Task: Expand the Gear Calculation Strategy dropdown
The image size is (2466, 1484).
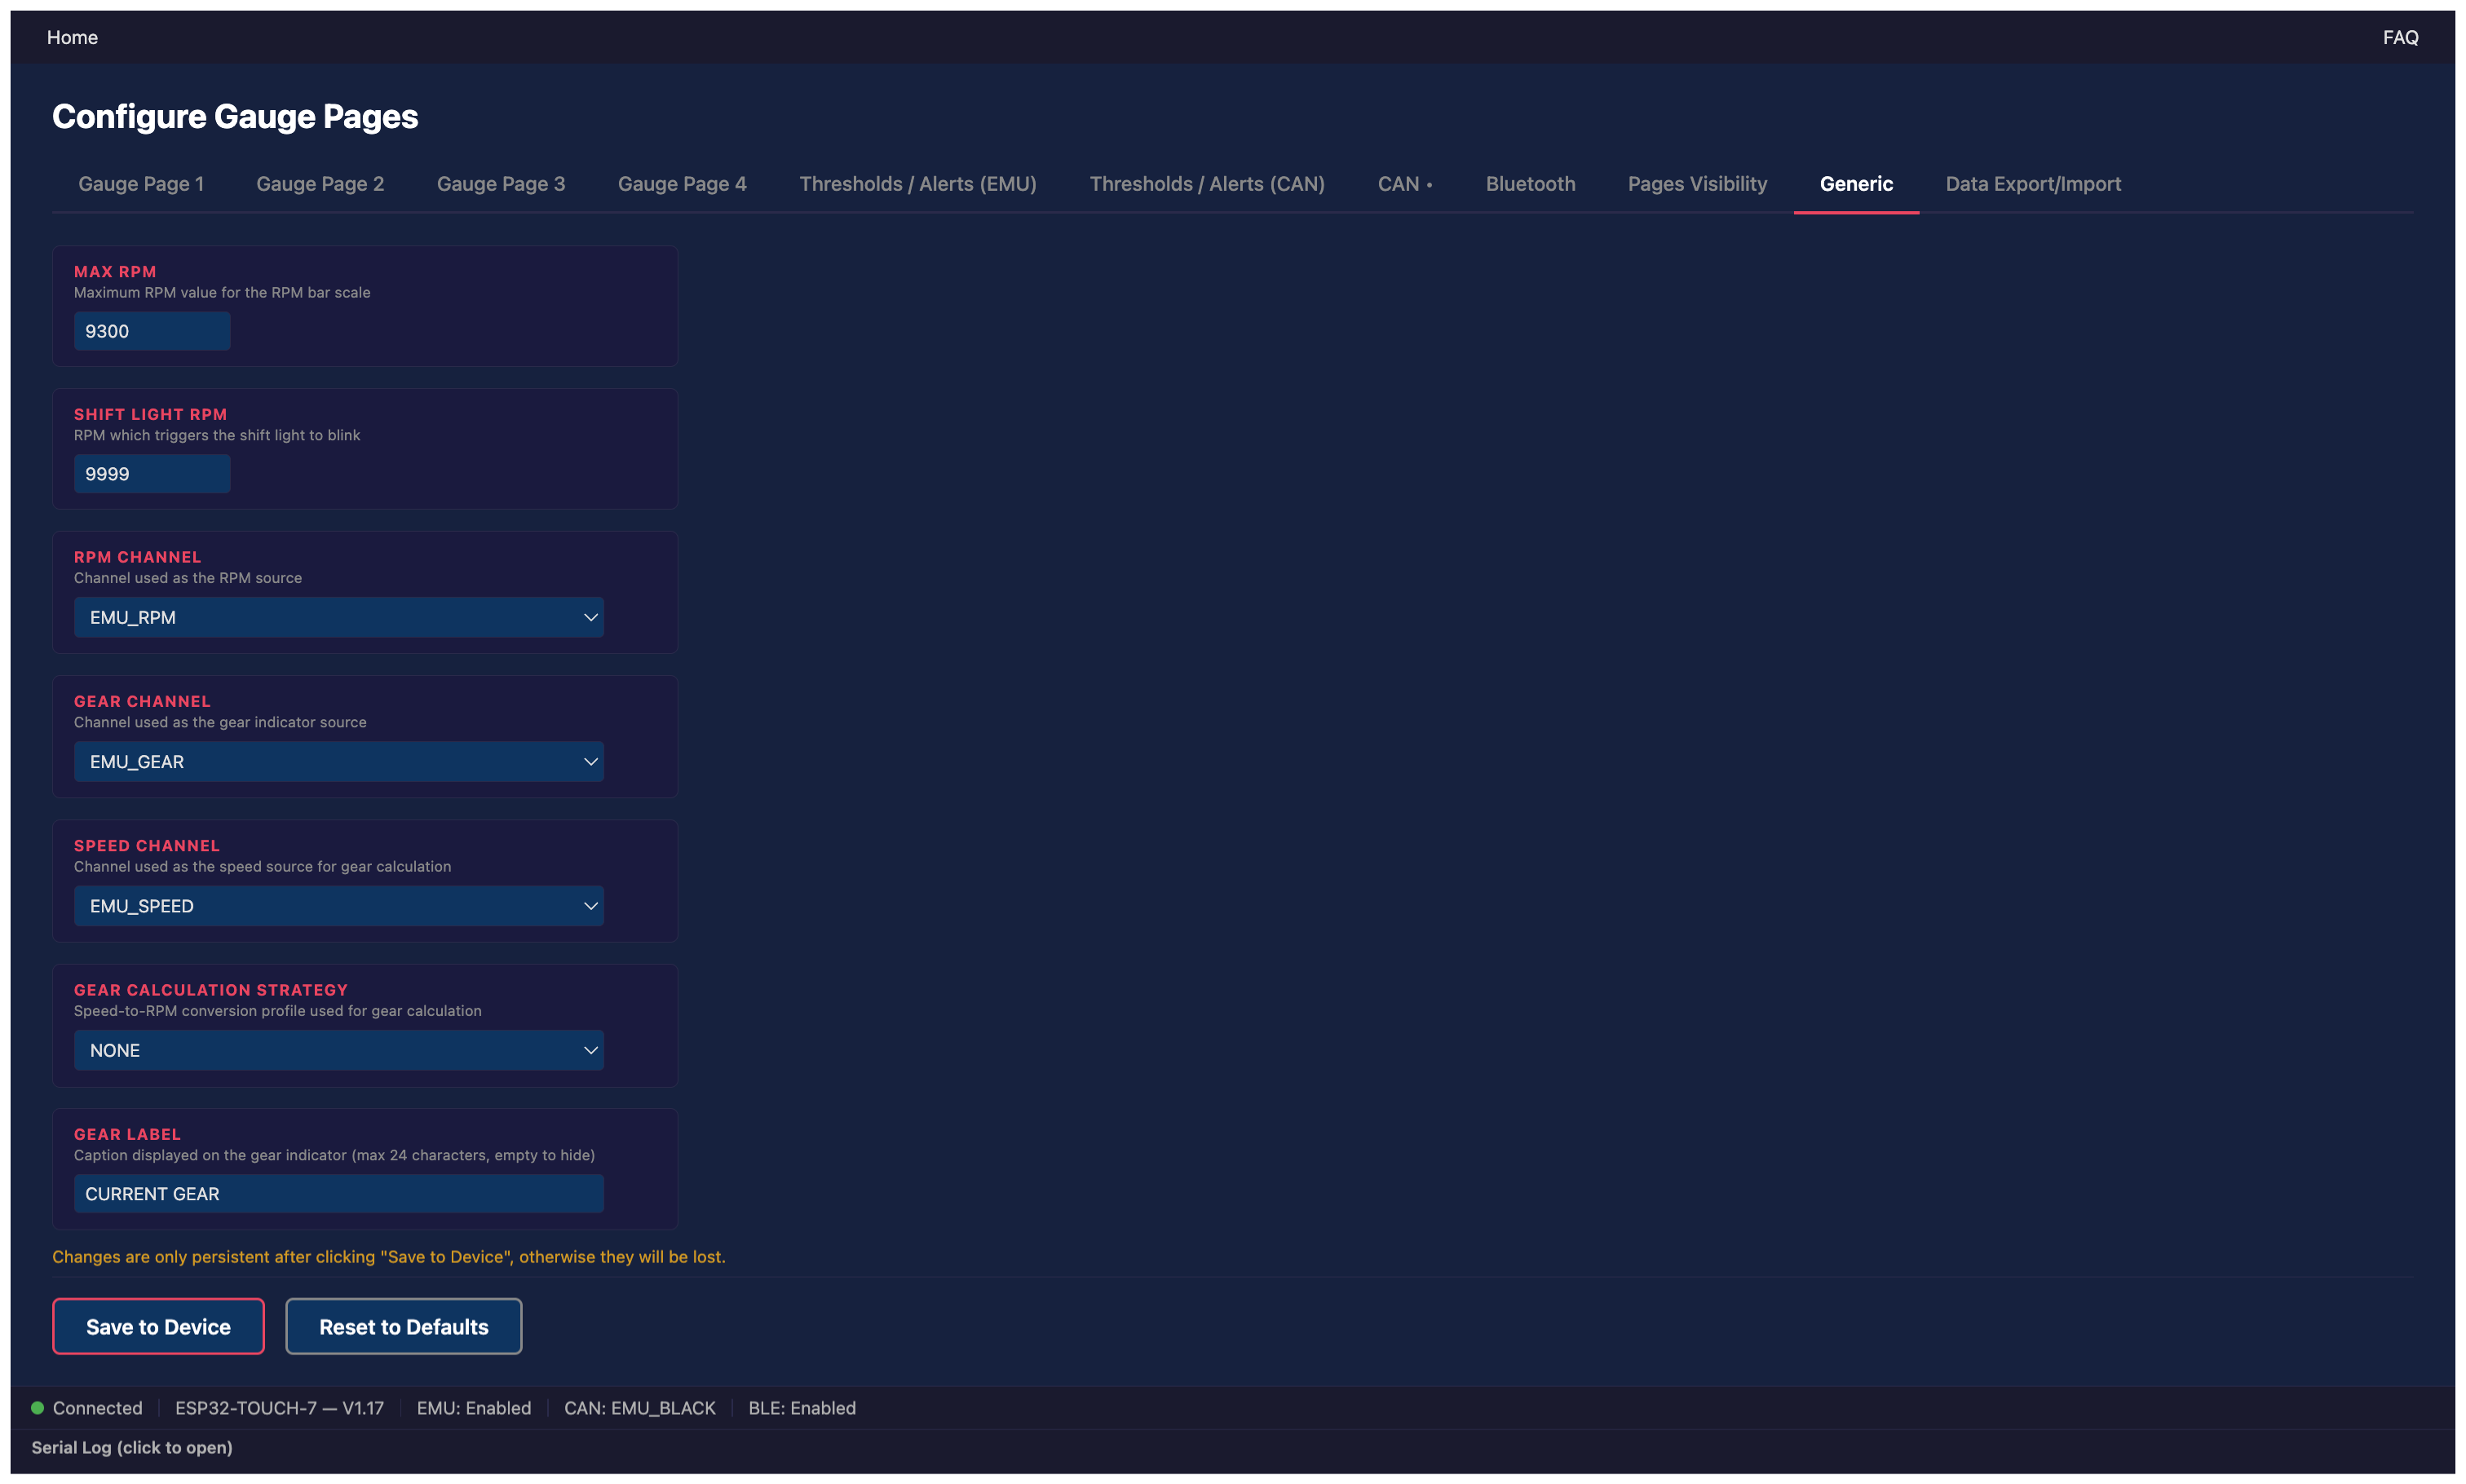Action: pos(338,1050)
